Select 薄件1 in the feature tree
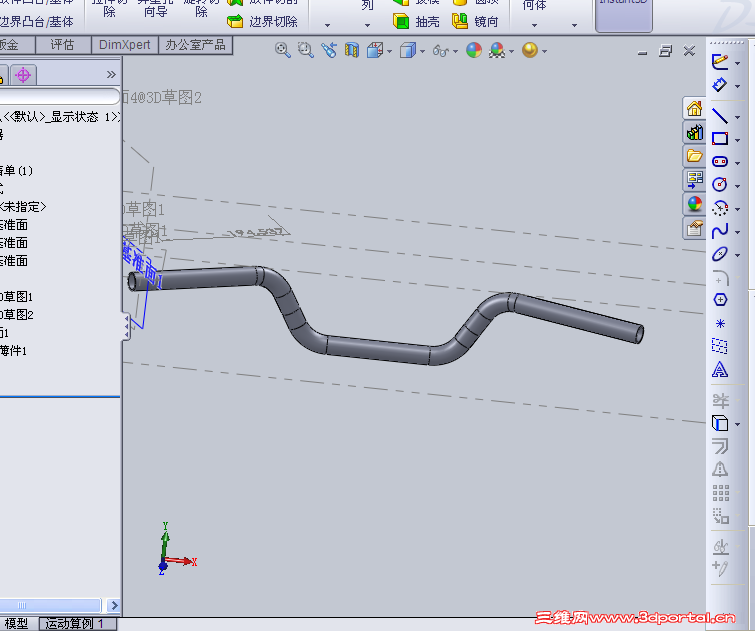Viewport: 755px width, 631px height. [x=13, y=351]
